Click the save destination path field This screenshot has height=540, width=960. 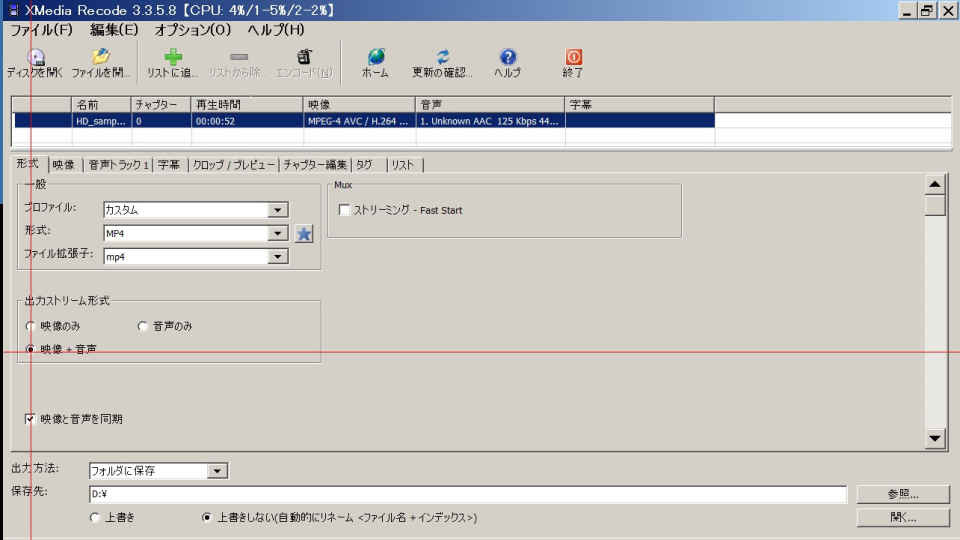pos(468,493)
